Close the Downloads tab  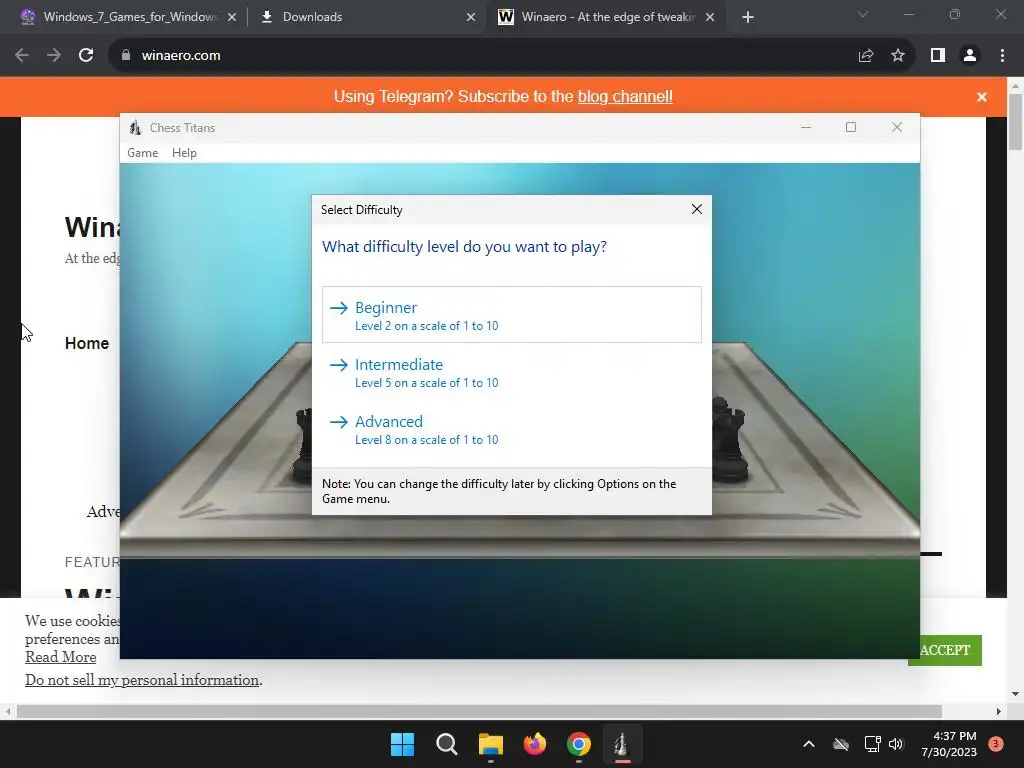click(471, 17)
